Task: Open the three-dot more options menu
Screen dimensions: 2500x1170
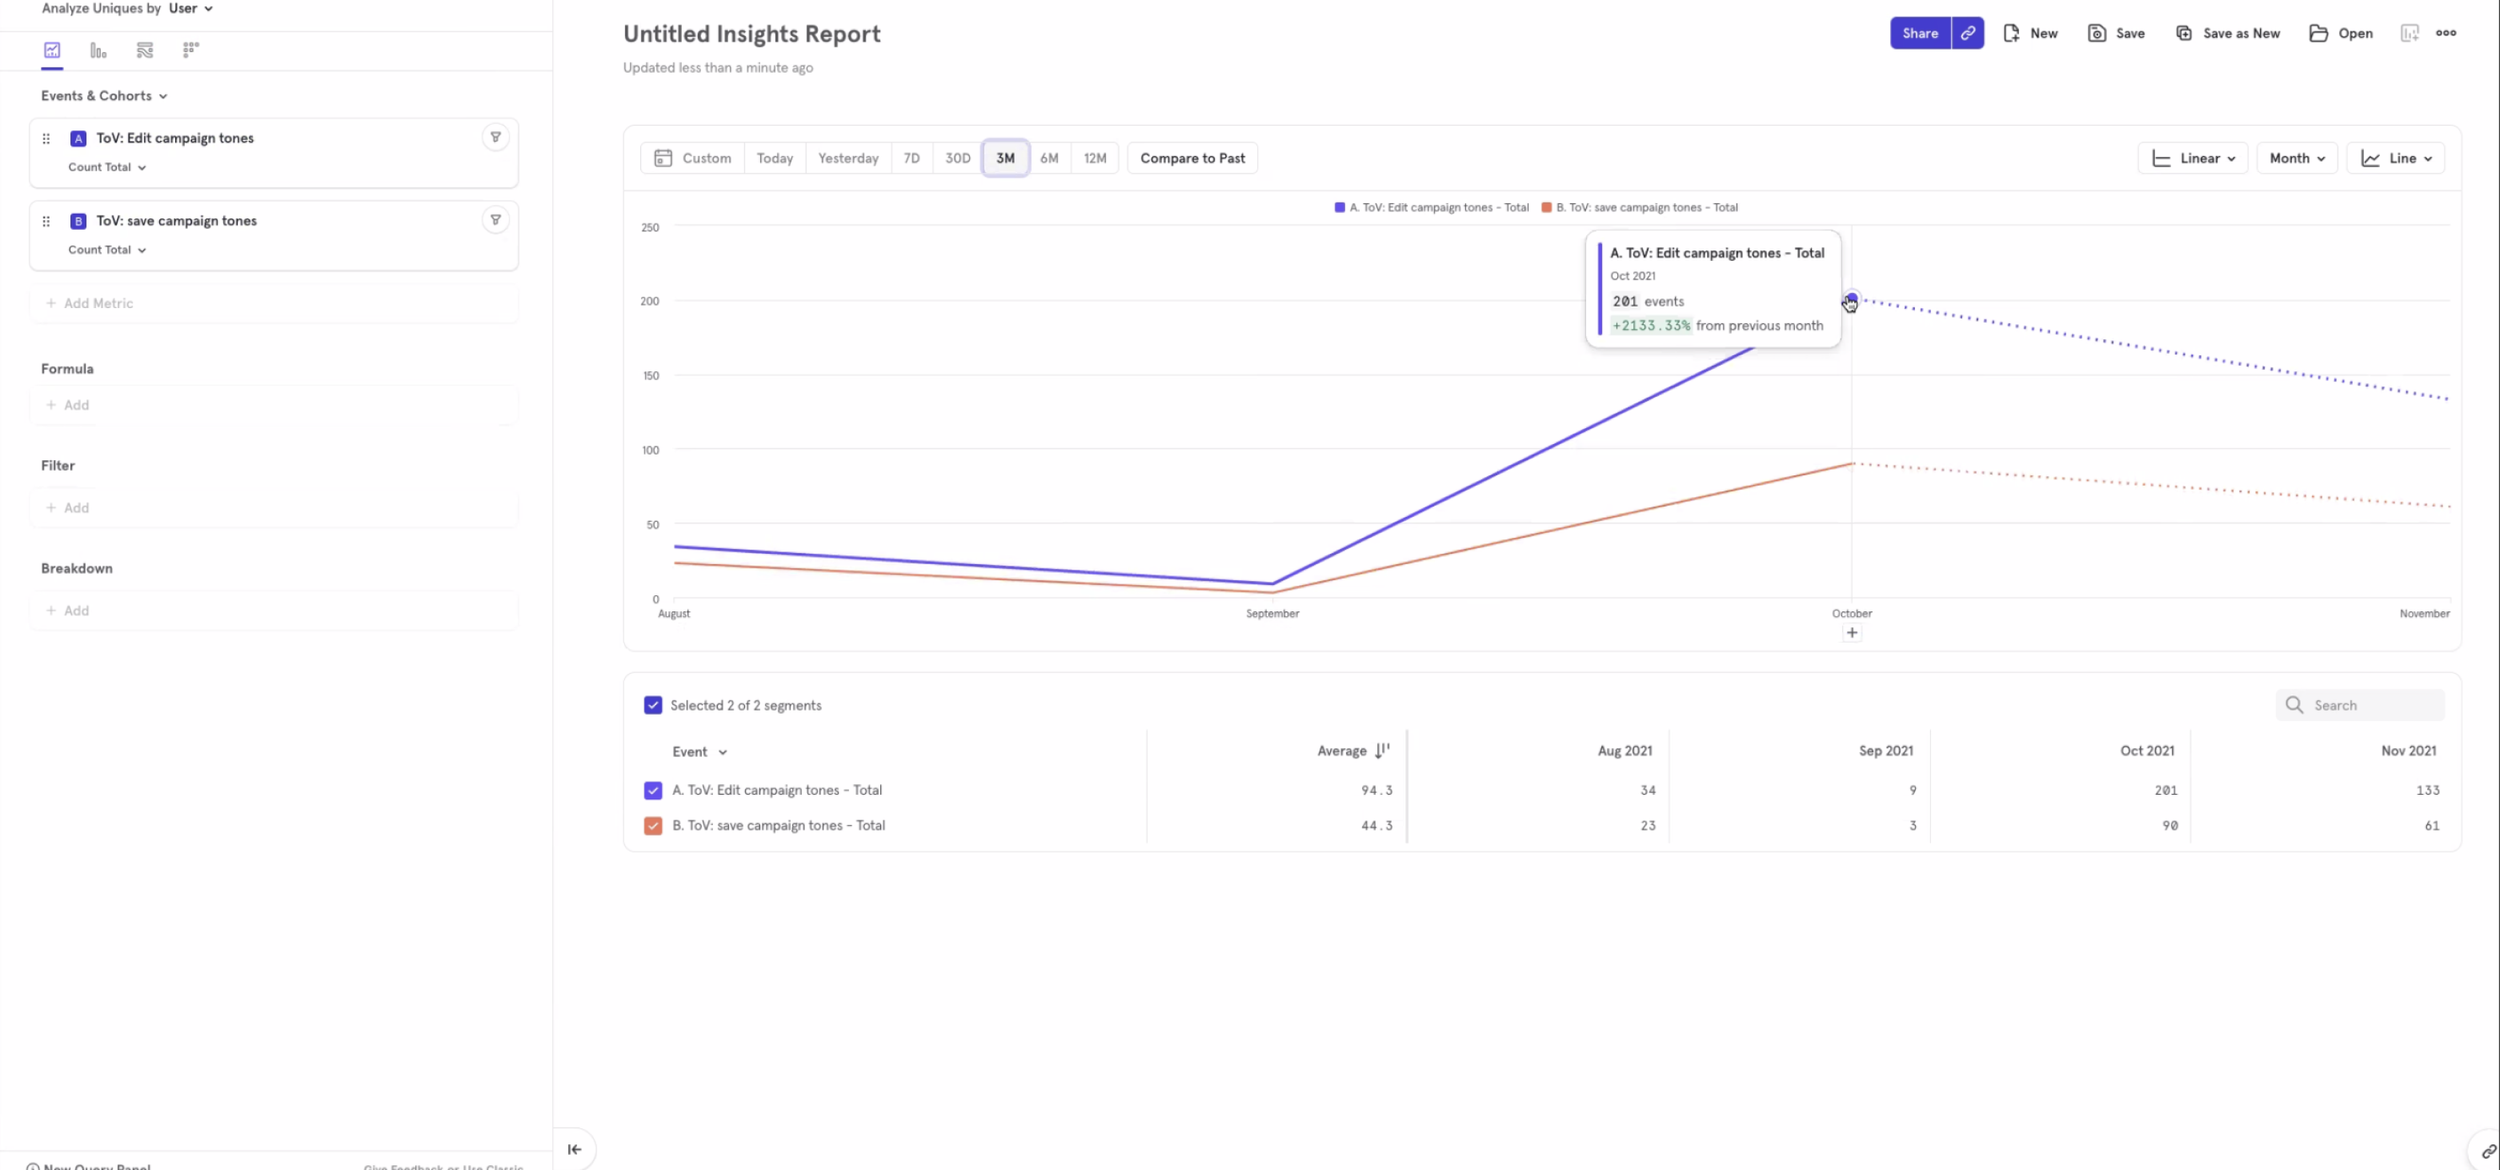Action: pos(2446,33)
